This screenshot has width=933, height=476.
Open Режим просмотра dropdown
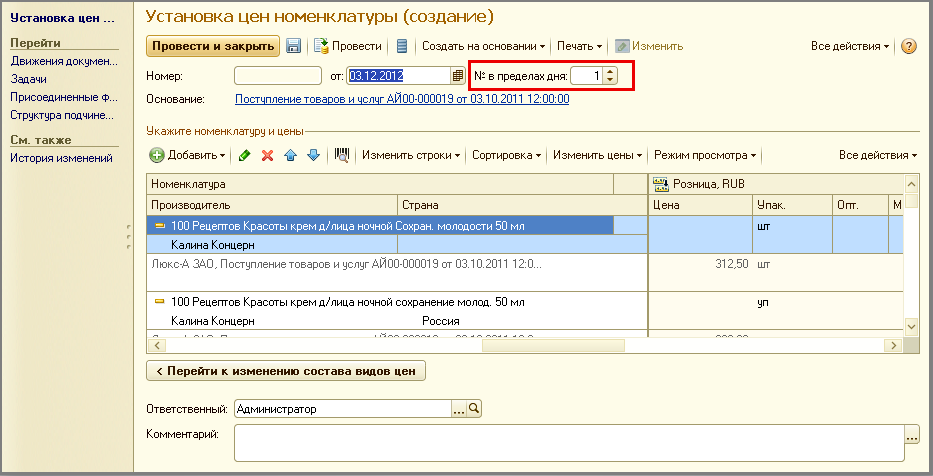pos(705,155)
